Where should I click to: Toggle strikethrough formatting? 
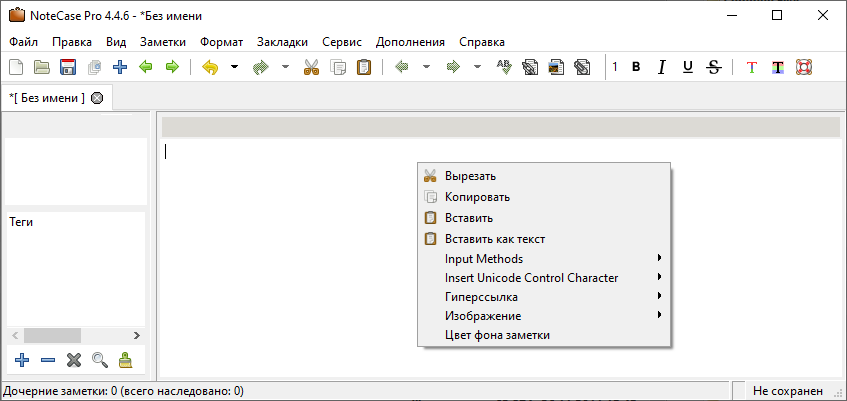click(x=714, y=68)
